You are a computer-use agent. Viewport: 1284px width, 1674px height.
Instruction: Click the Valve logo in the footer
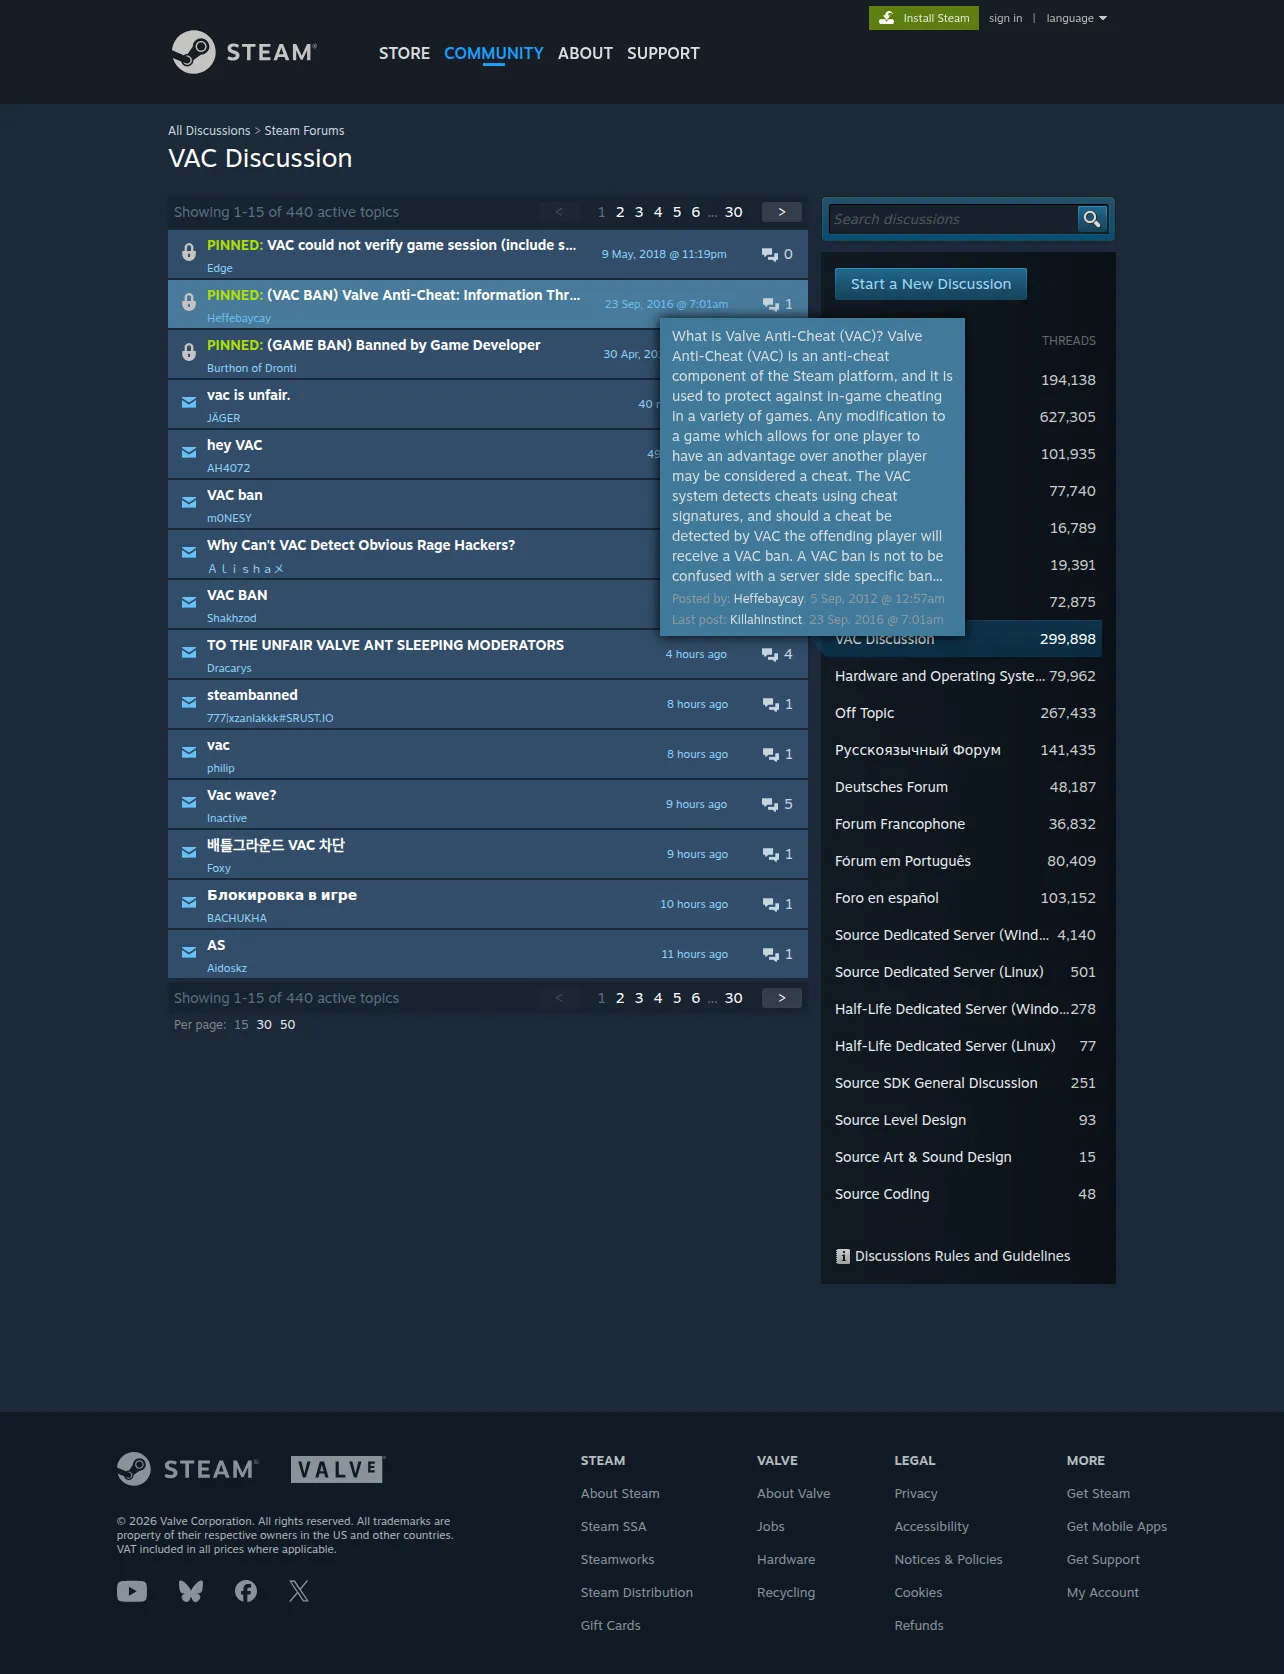(x=338, y=1469)
